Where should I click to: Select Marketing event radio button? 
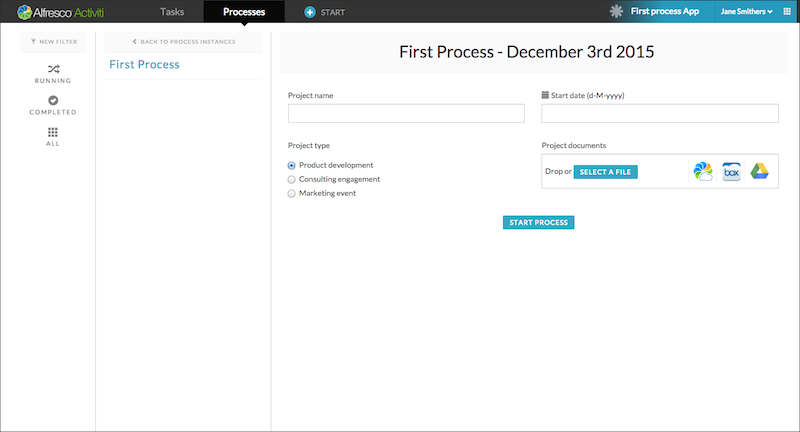click(292, 193)
